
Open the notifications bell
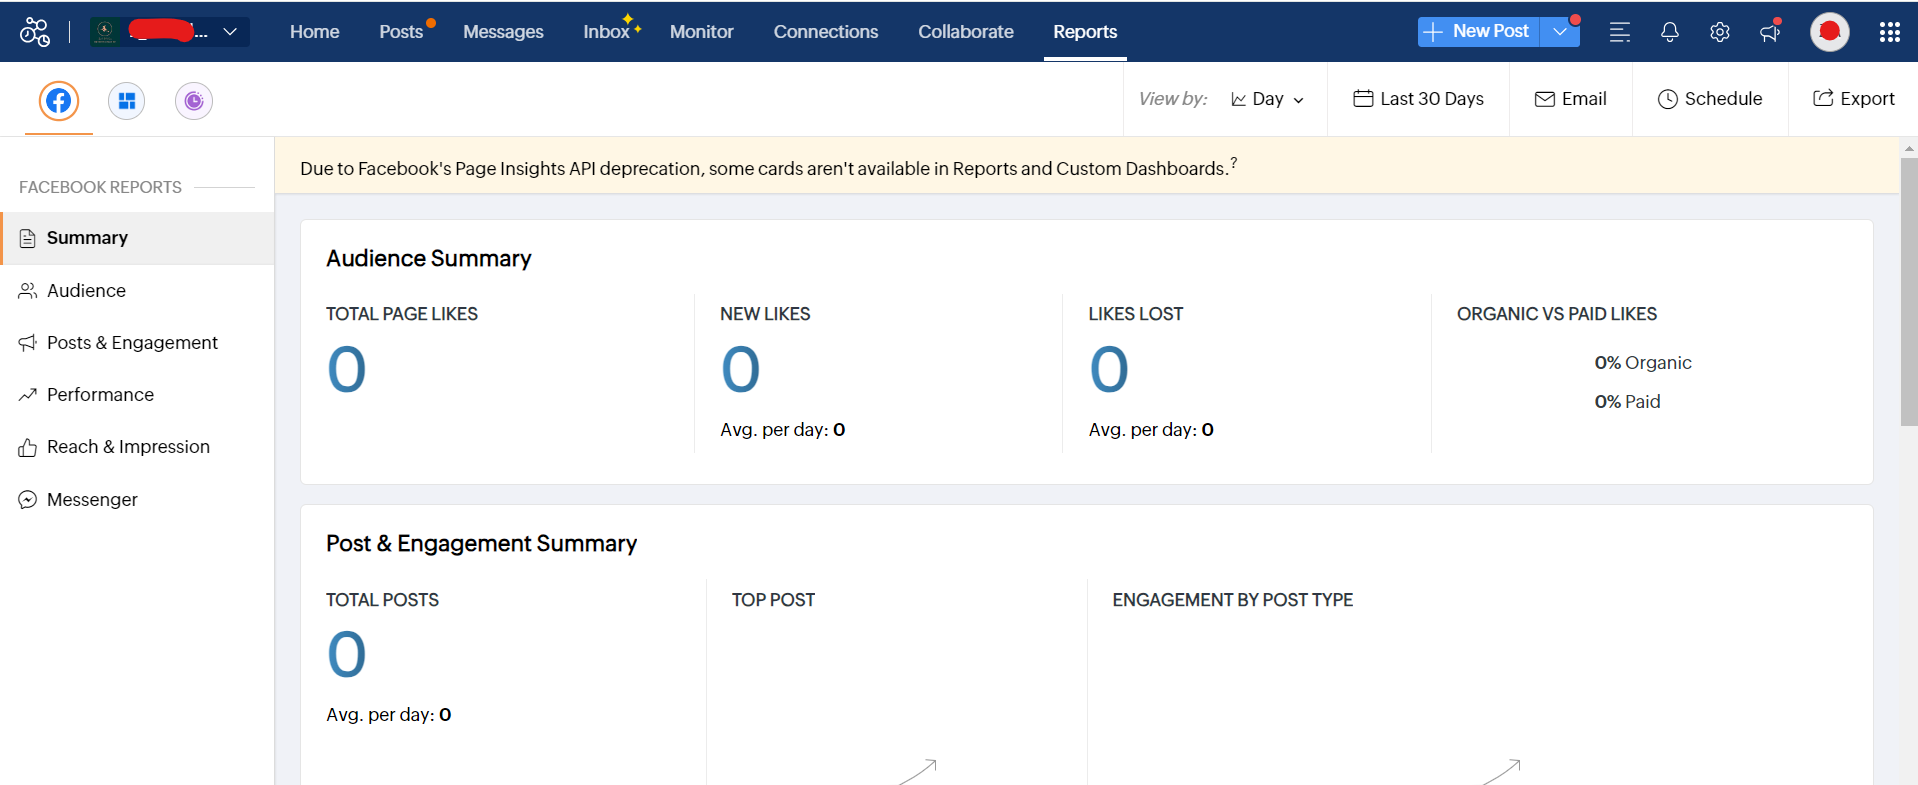click(x=1670, y=32)
